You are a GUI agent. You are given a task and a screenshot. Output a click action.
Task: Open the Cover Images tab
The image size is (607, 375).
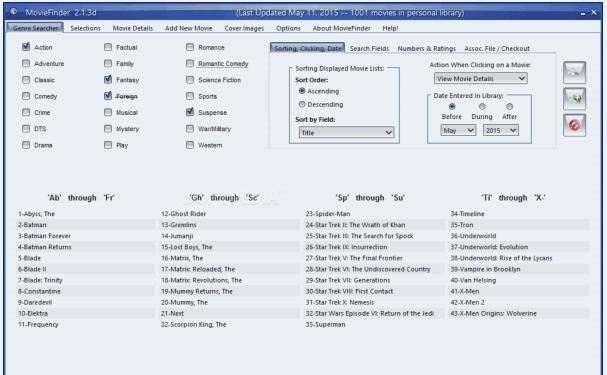[x=244, y=28]
